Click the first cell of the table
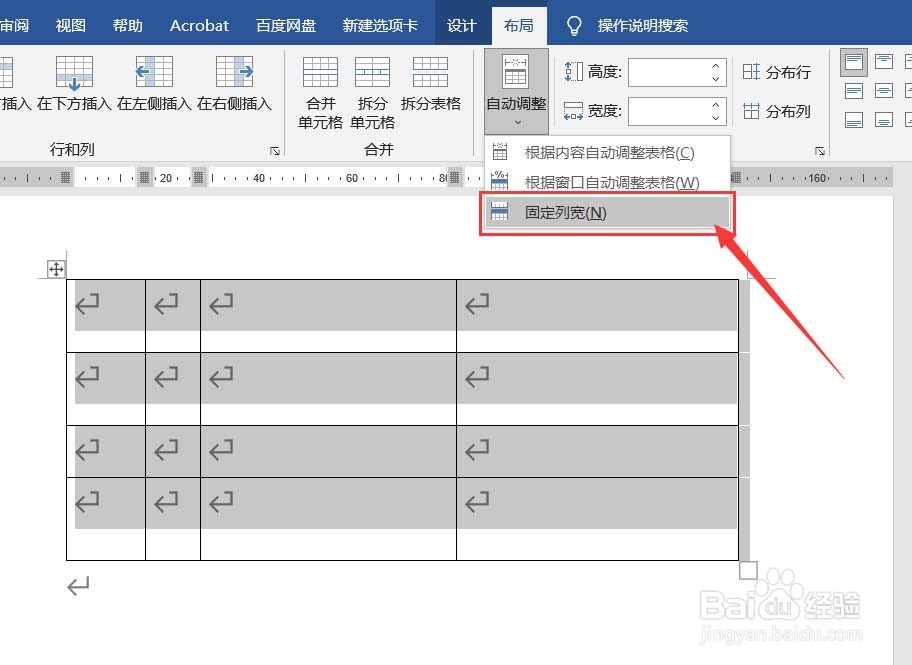 click(x=106, y=316)
